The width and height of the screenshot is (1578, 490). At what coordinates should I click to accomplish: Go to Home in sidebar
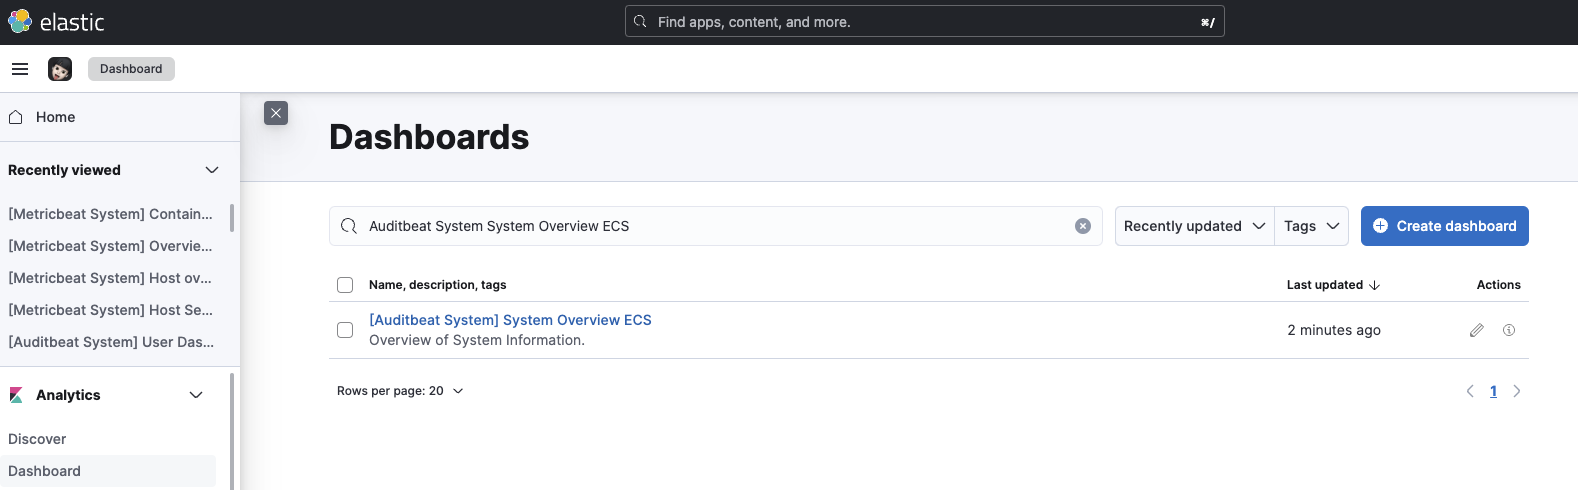(x=55, y=117)
